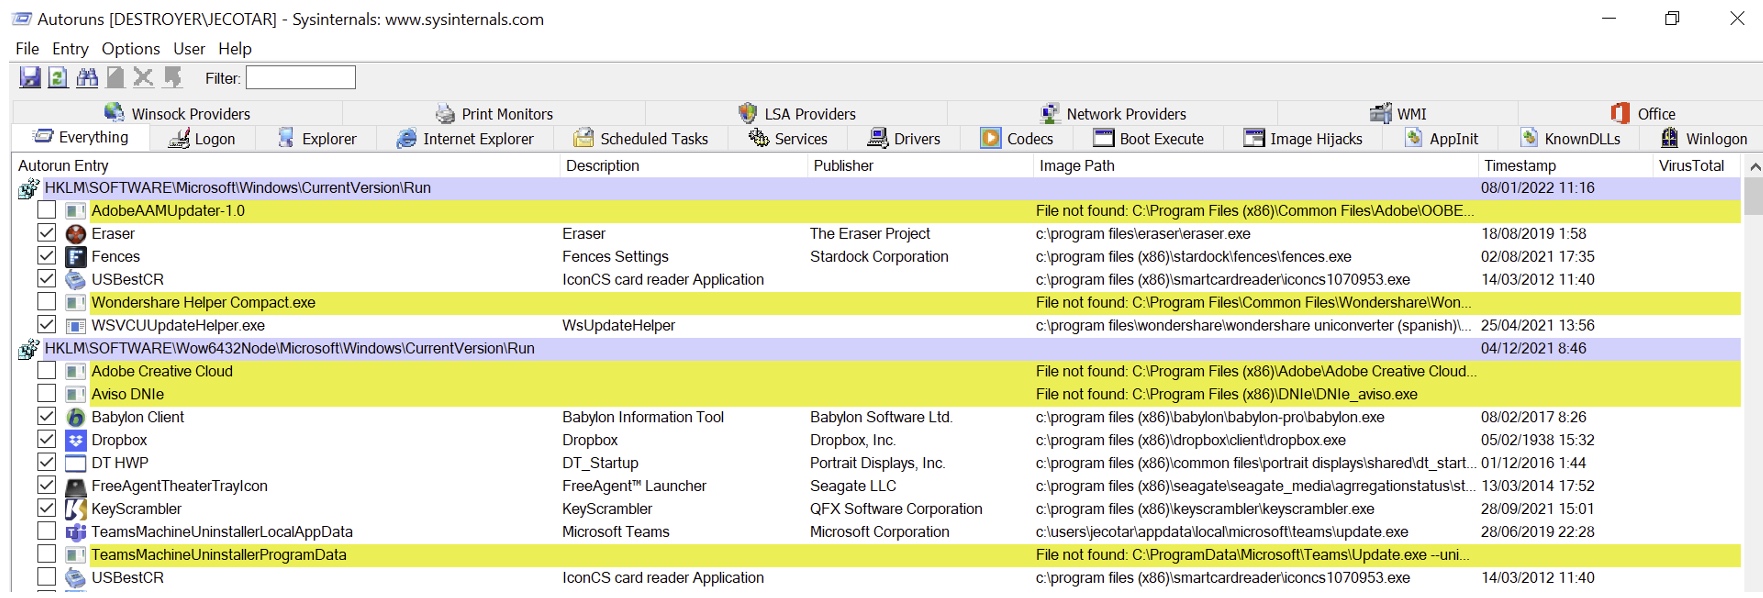Click the FreeAgentTheaterTrayIcon entry's icon
1763x598 pixels.
[x=75, y=486]
